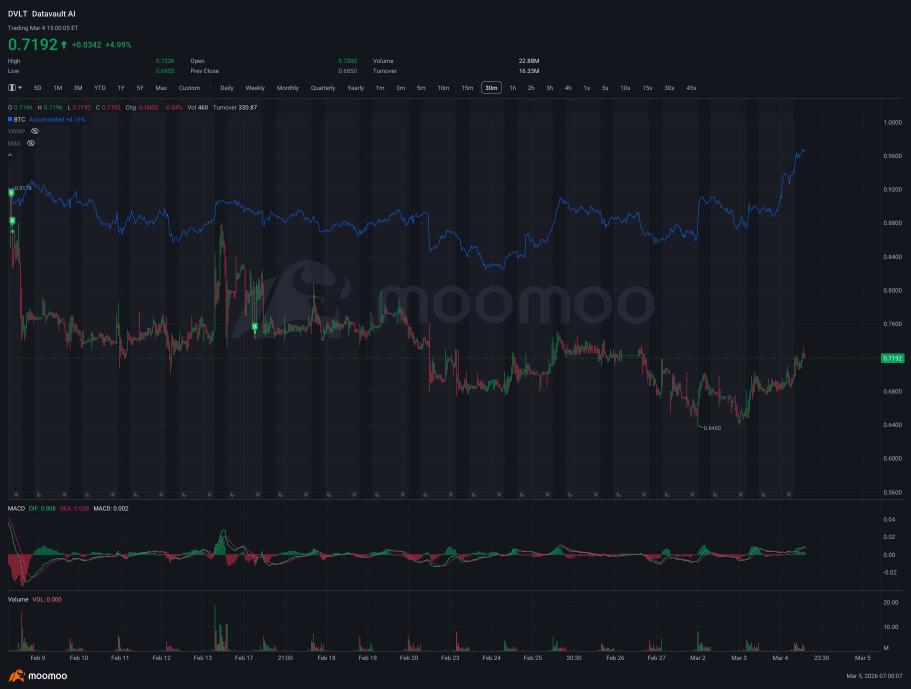Open the Custom date range selector

(189, 88)
